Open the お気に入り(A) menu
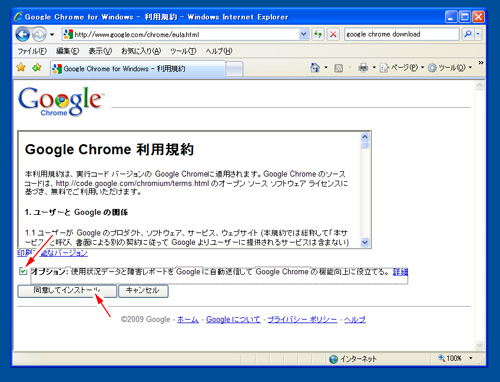The height and width of the screenshot is (382, 500). click(x=141, y=51)
